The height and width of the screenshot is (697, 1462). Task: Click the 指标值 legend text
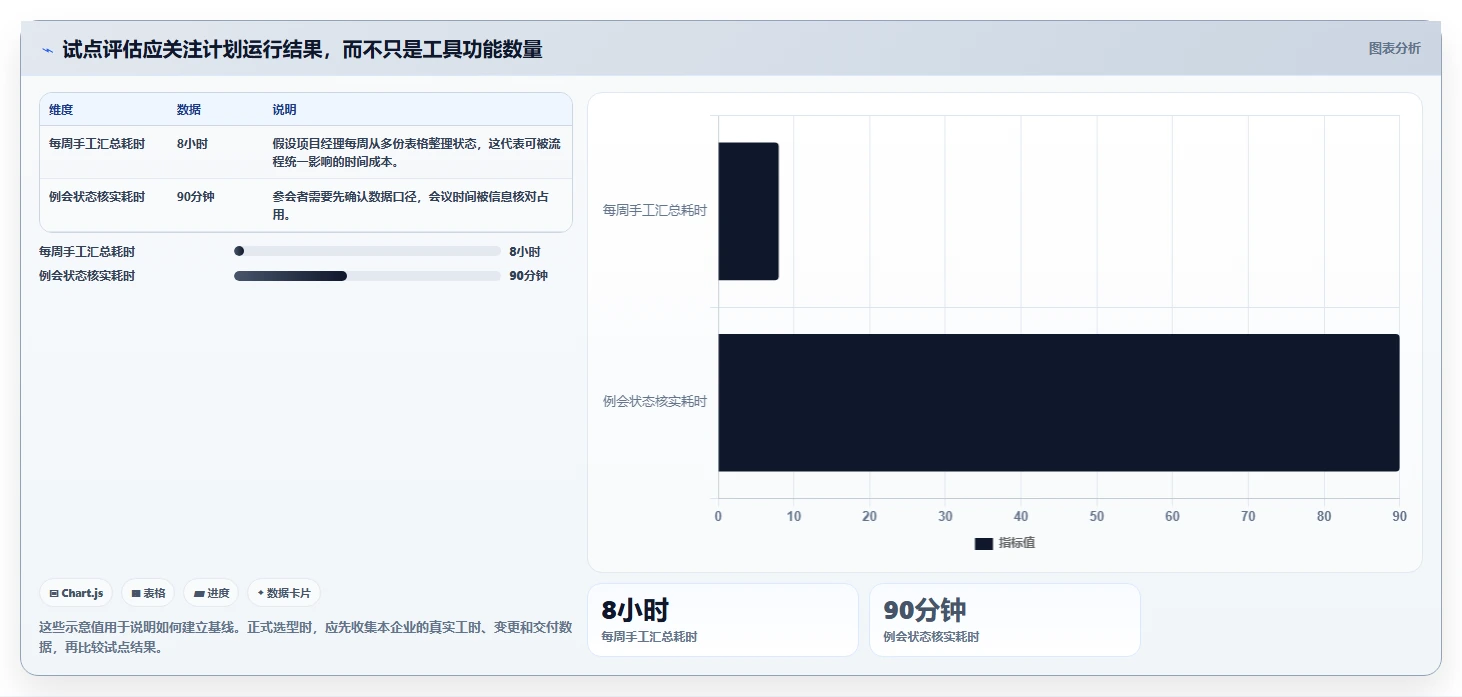[1017, 543]
